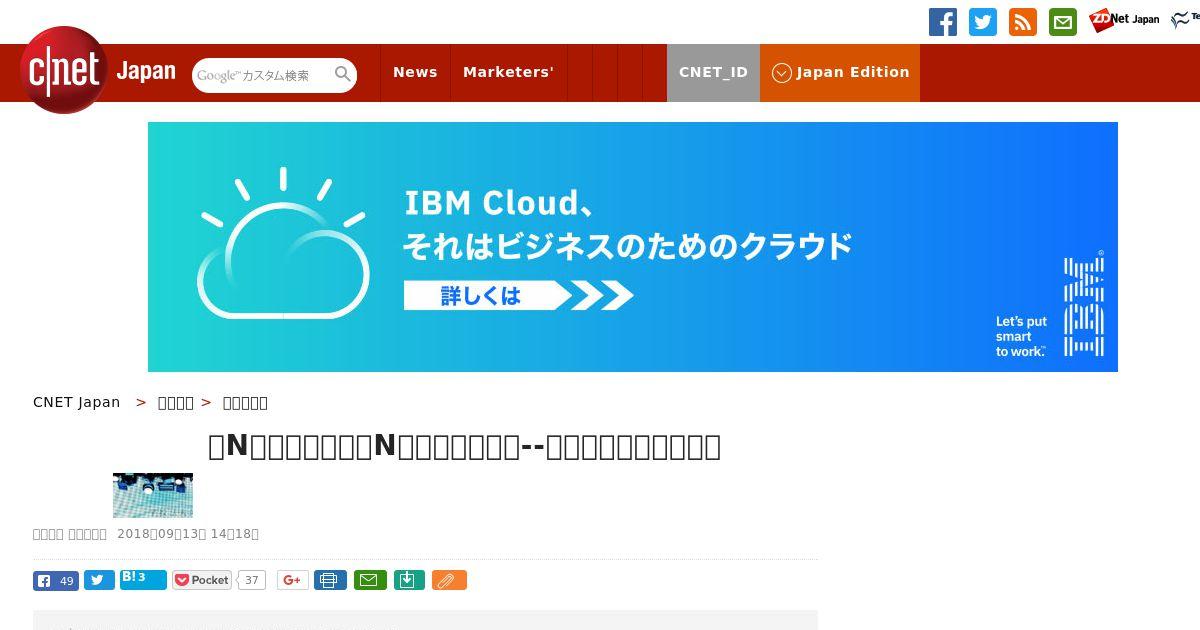
Task: Save the article to Pocket
Action: tap(202, 580)
